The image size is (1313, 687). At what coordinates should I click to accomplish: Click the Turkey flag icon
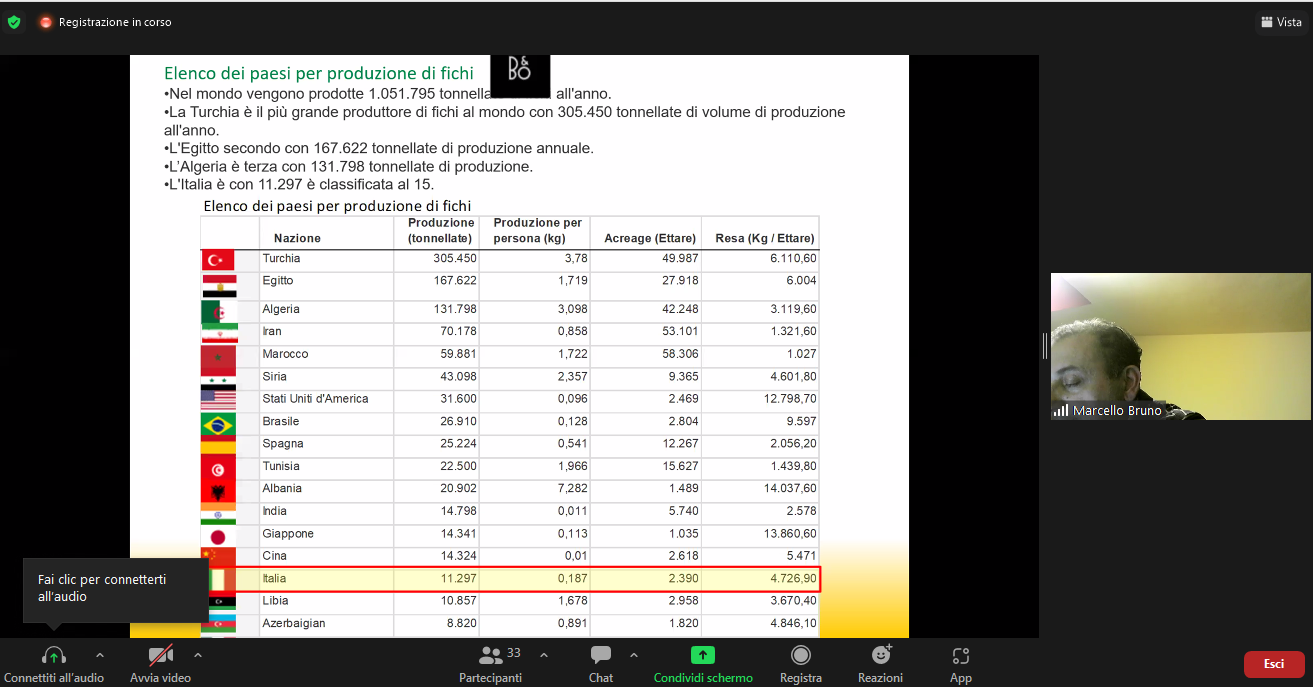pos(218,261)
